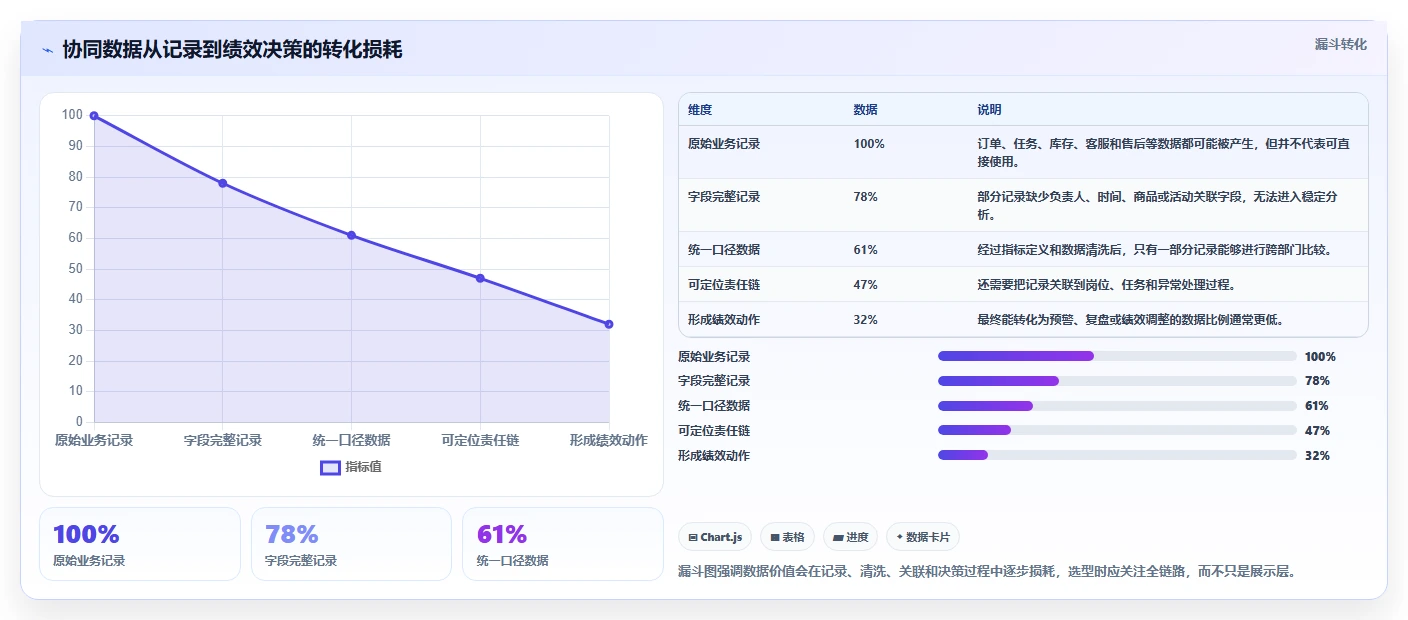Image resolution: width=1408 pixels, height=620 pixels.
Task: Click y-axis tick label 50
Action: [75, 269]
